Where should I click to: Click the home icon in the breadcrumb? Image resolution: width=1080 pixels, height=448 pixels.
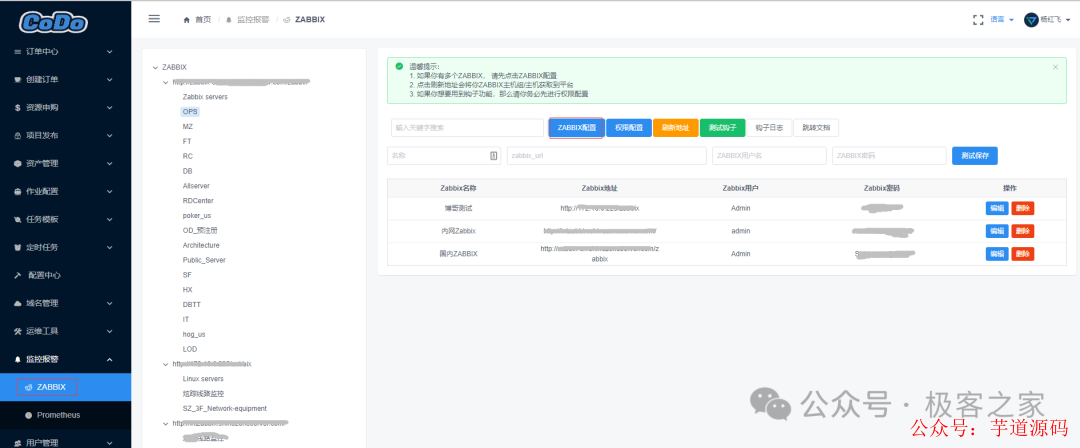click(x=187, y=20)
